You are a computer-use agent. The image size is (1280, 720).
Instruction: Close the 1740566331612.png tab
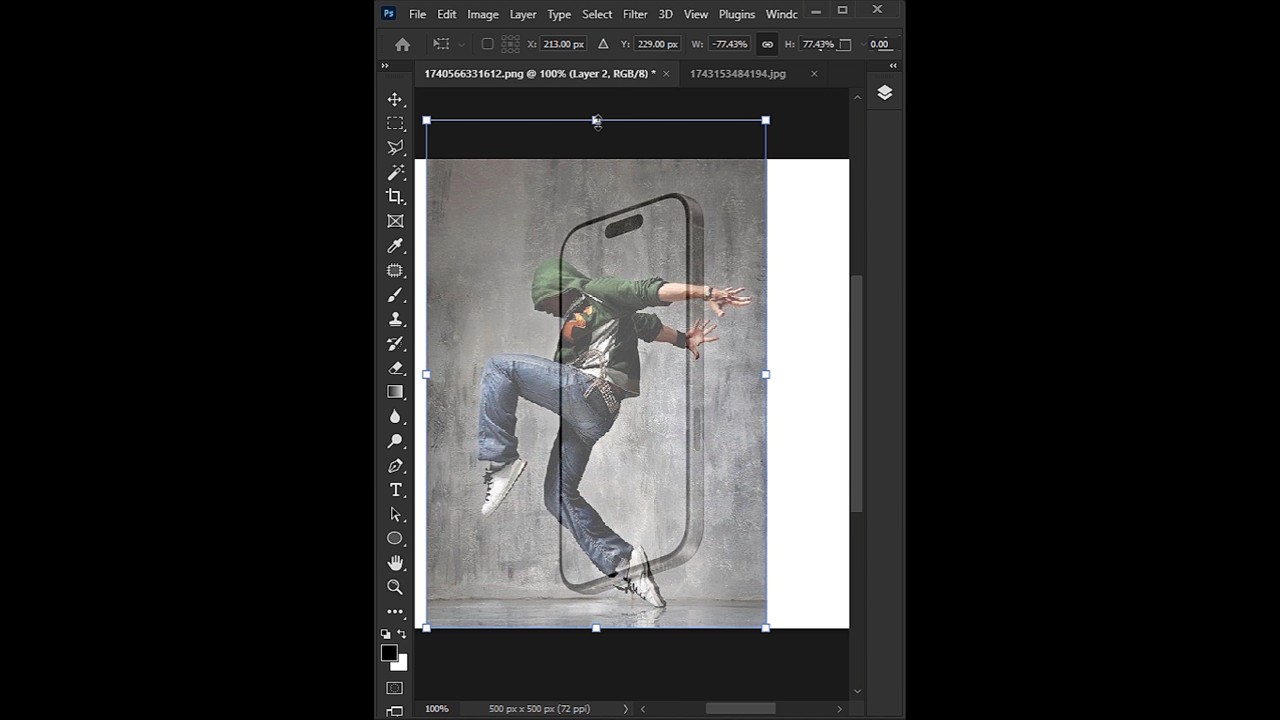[666, 74]
